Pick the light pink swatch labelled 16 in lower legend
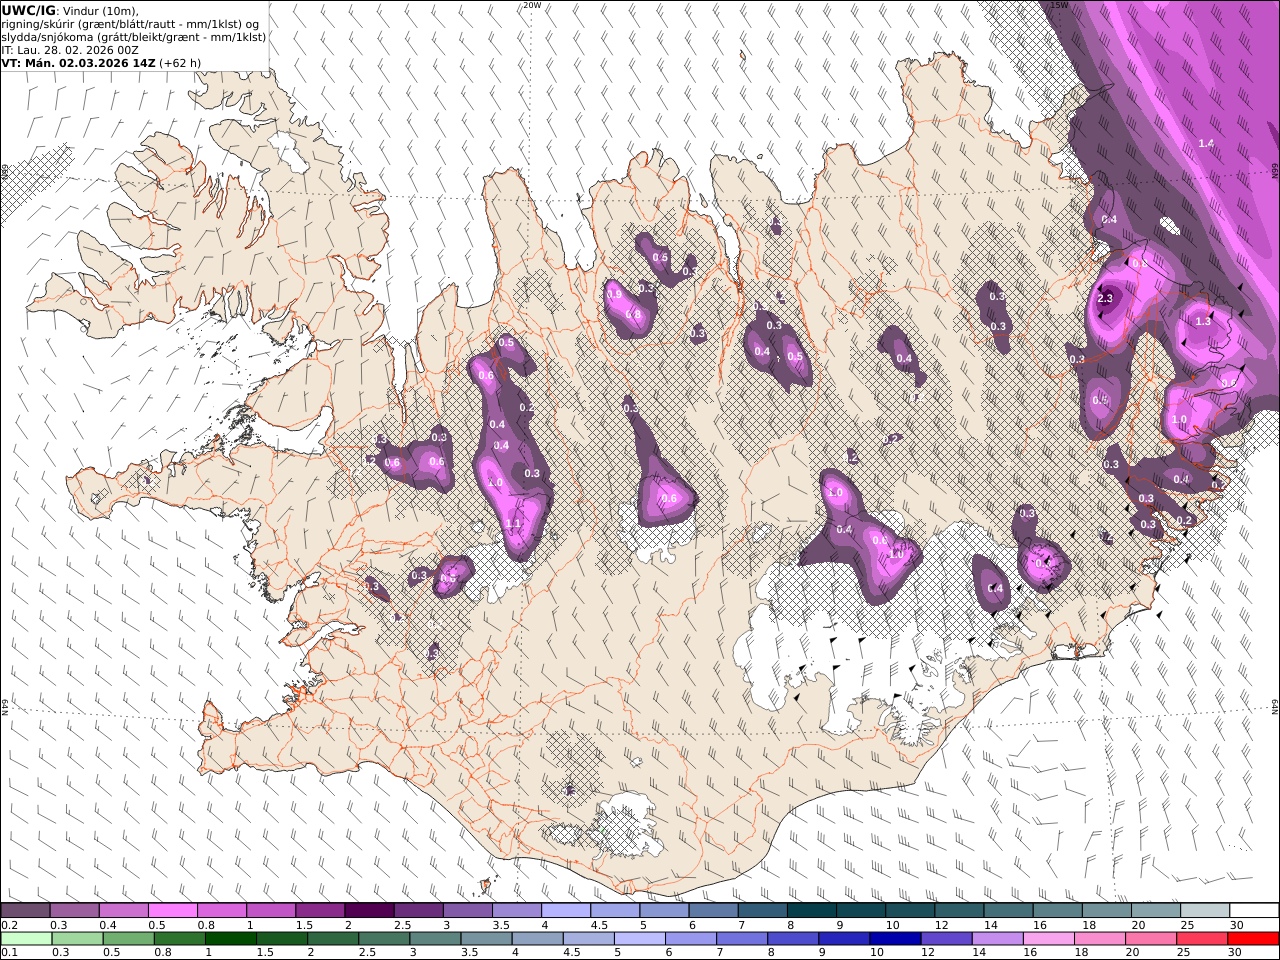 coord(1049,939)
